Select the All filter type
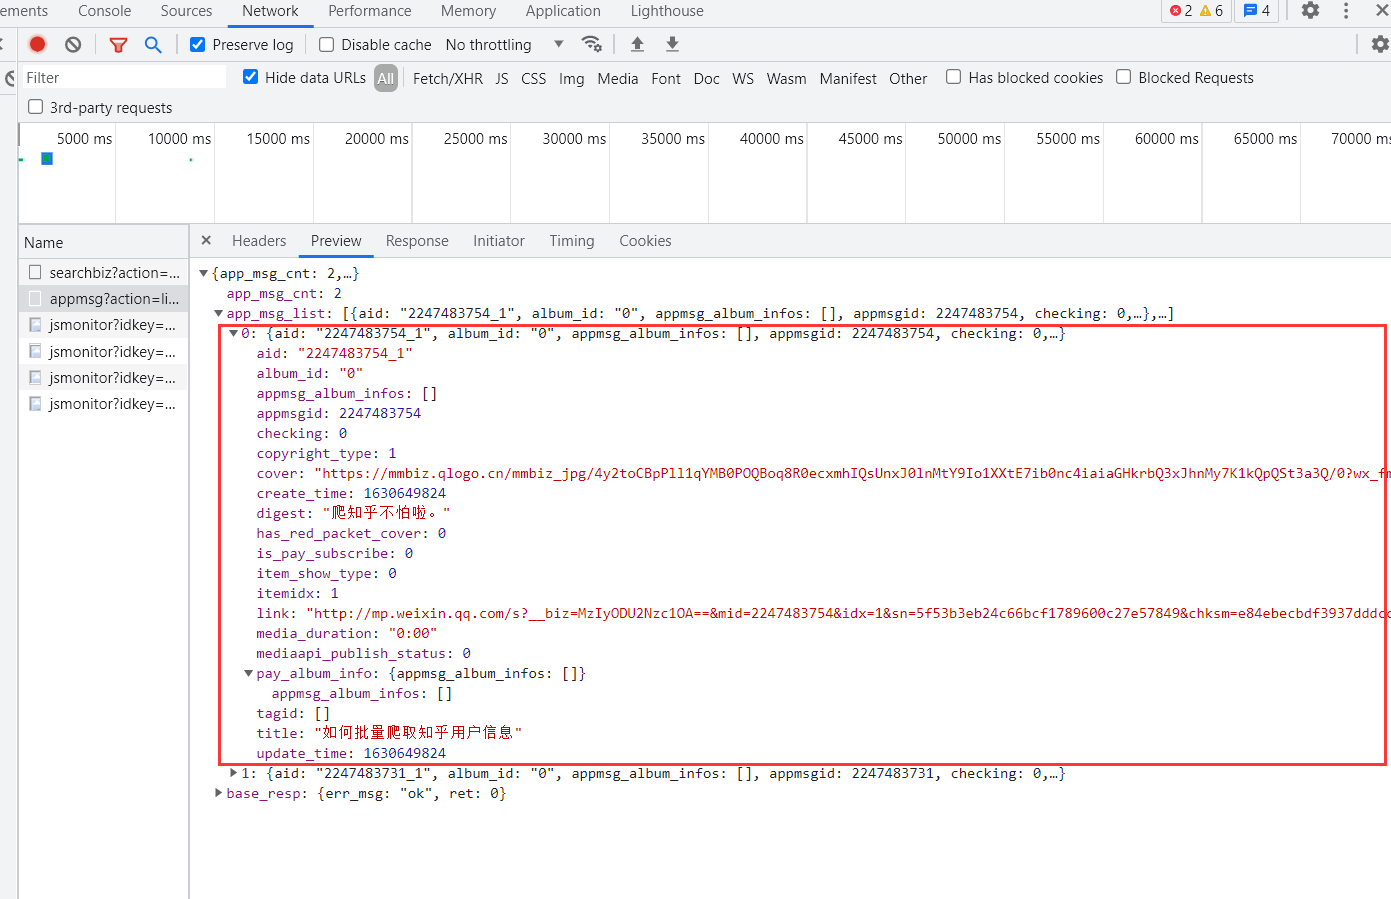This screenshot has height=899, width=1391. click(x=386, y=78)
